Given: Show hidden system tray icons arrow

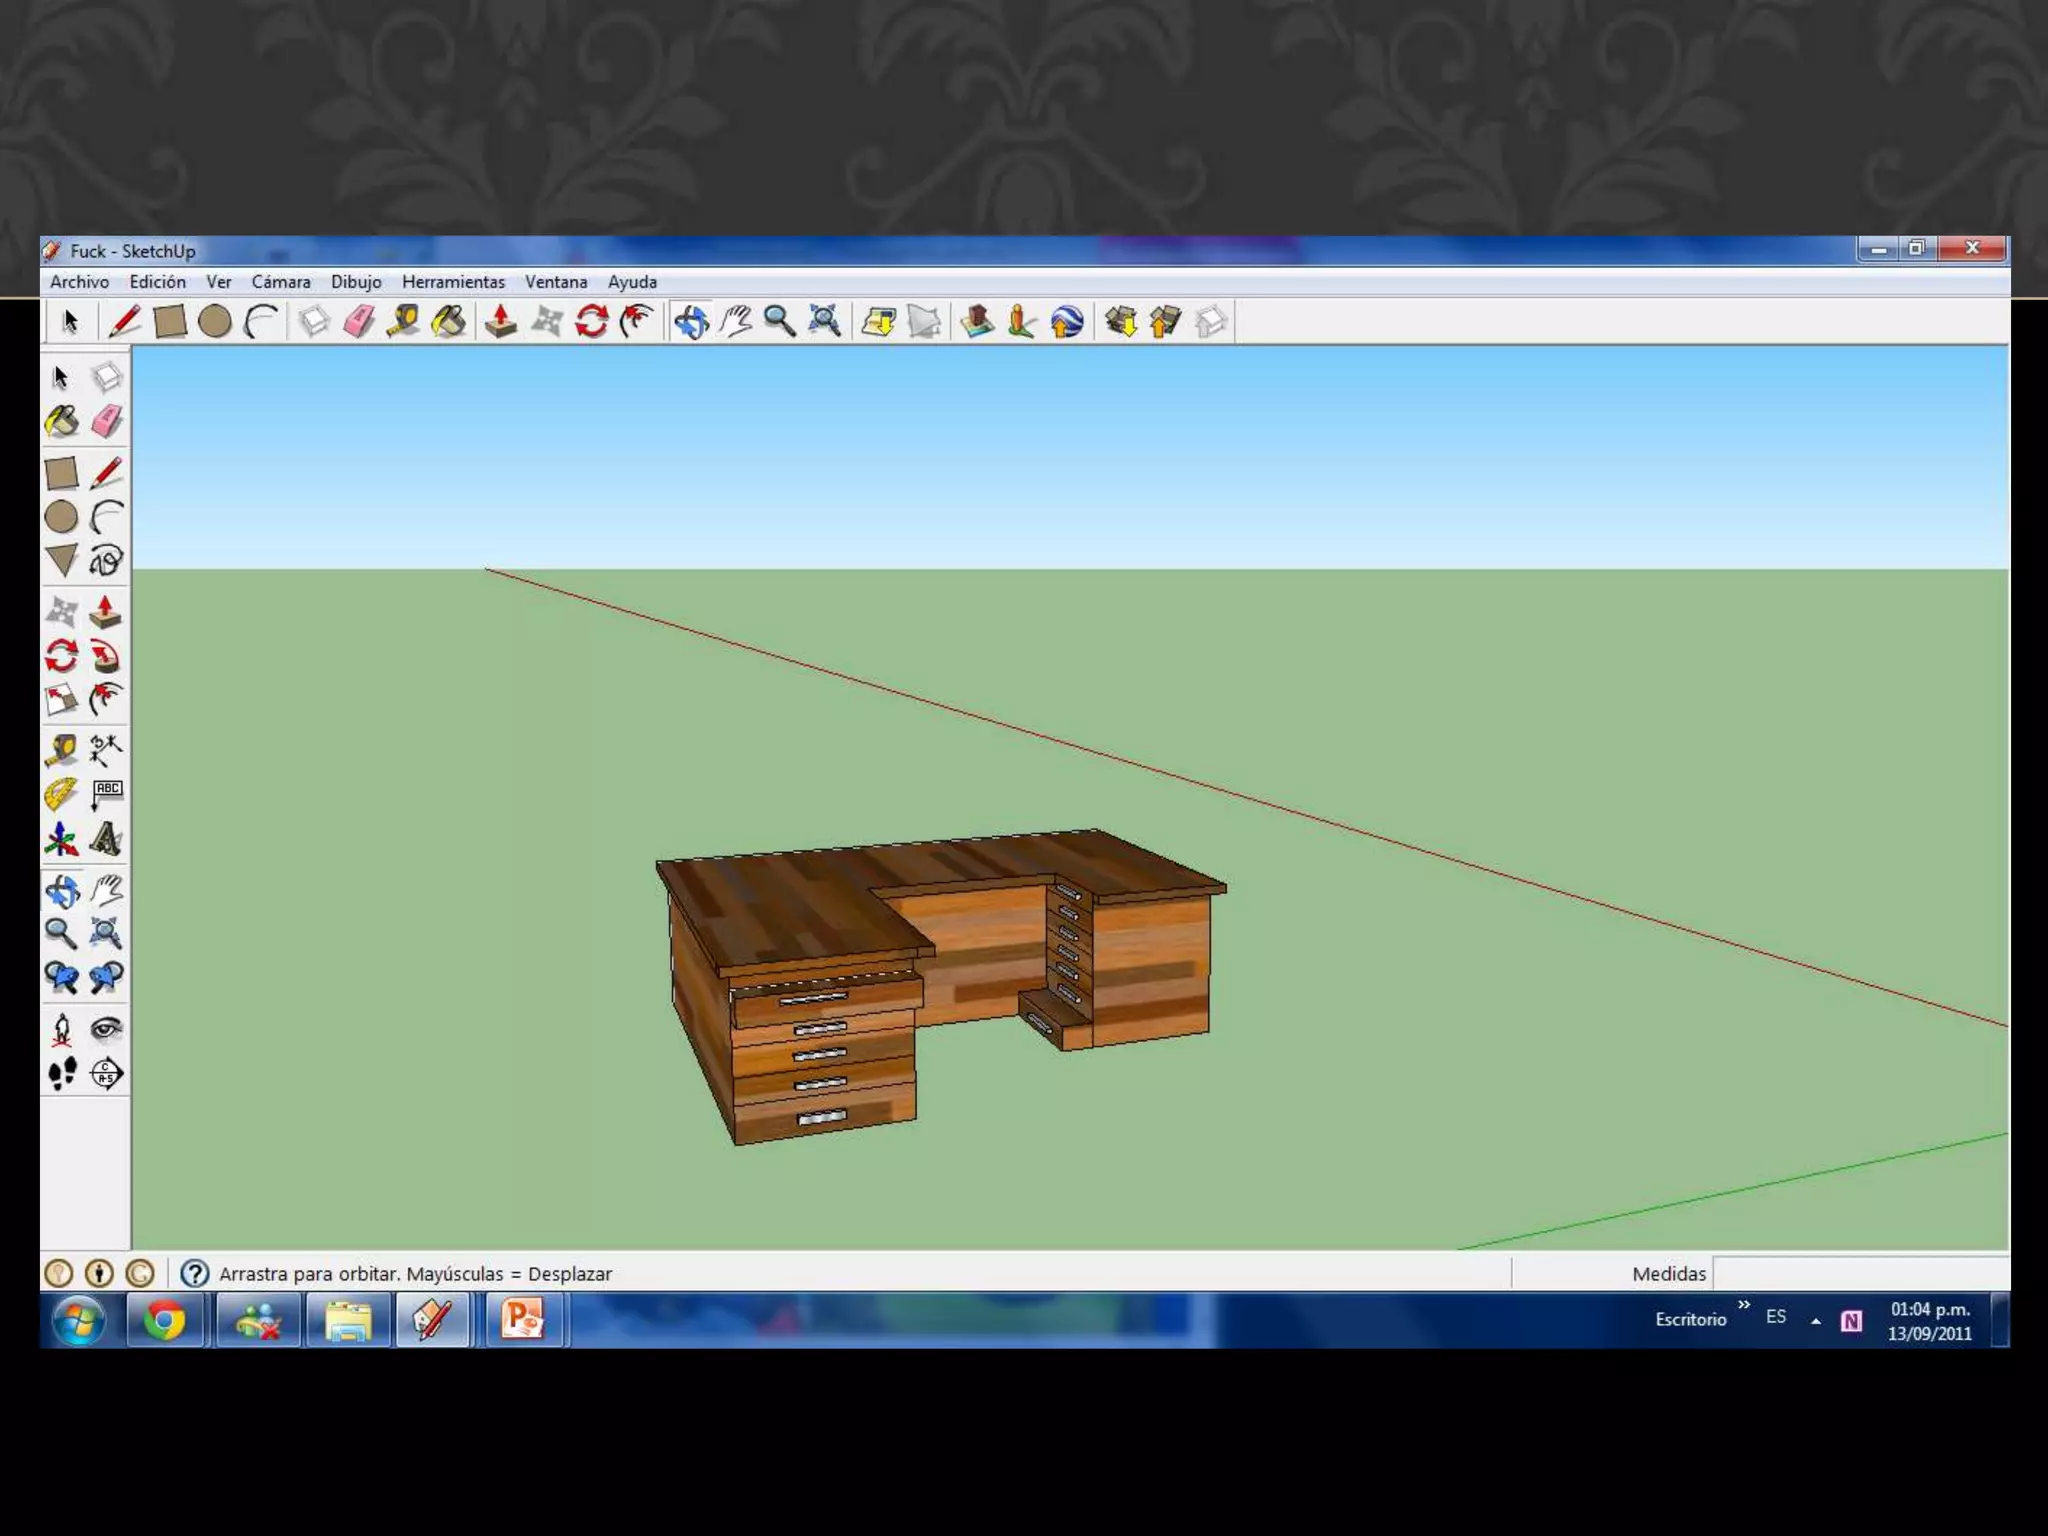Looking at the screenshot, I should click(1816, 1321).
